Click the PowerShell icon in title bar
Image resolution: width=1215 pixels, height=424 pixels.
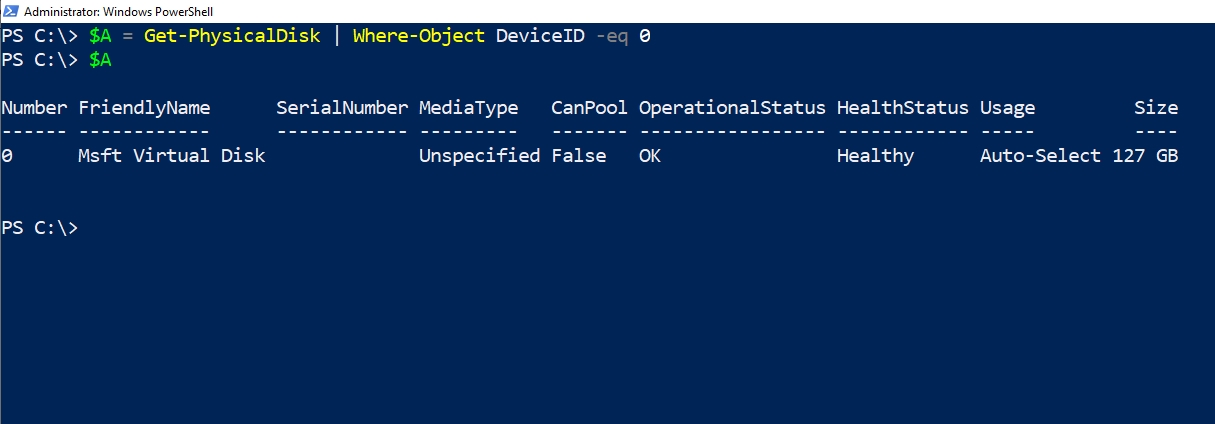pyautogui.click(x=10, y=11)
